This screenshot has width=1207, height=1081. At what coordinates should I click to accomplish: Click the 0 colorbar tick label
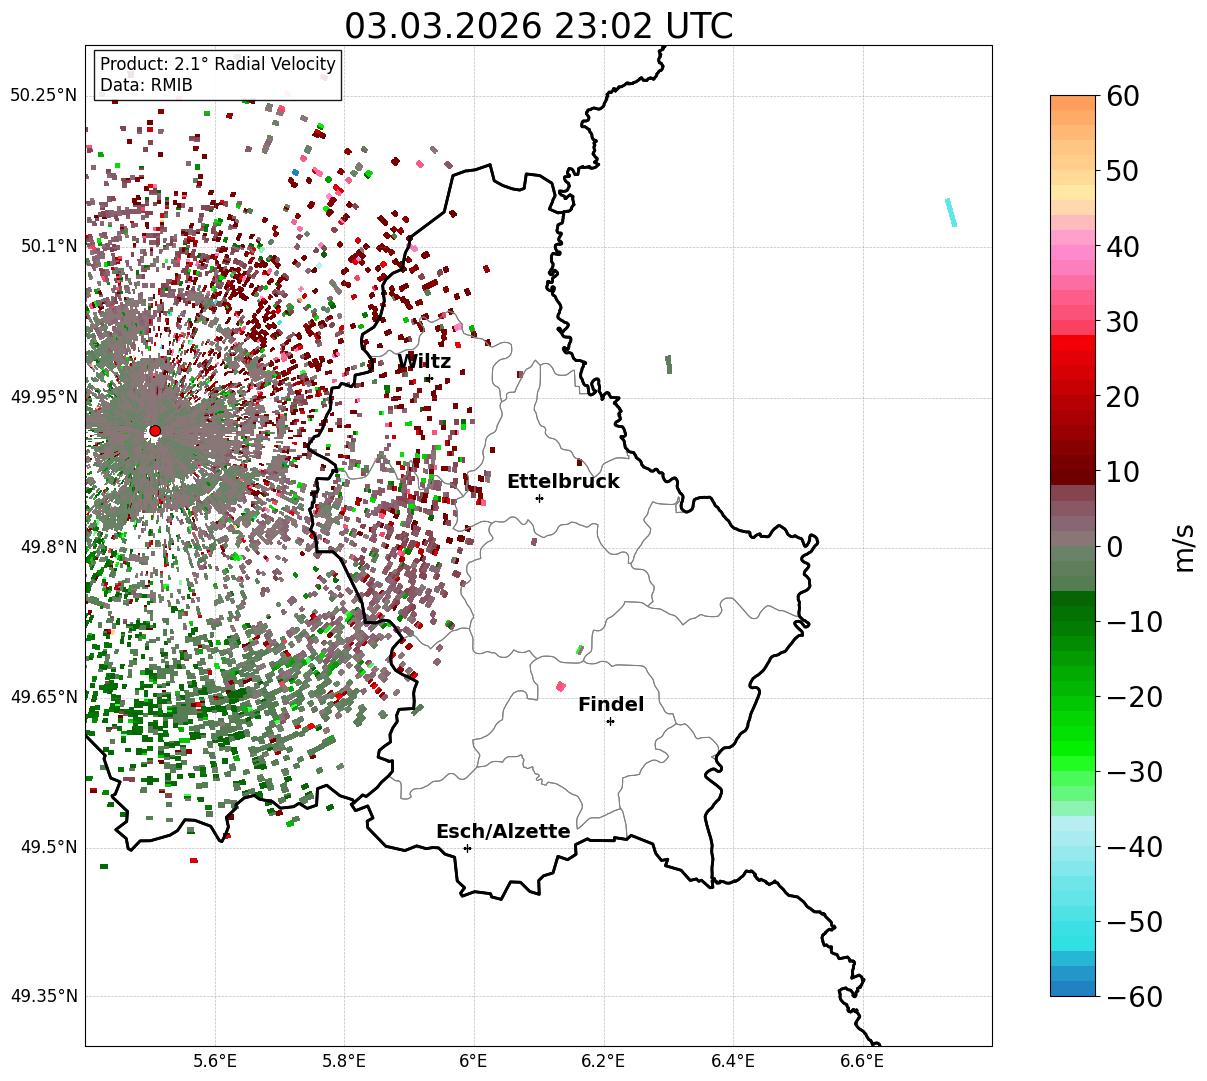point(1116,547)
